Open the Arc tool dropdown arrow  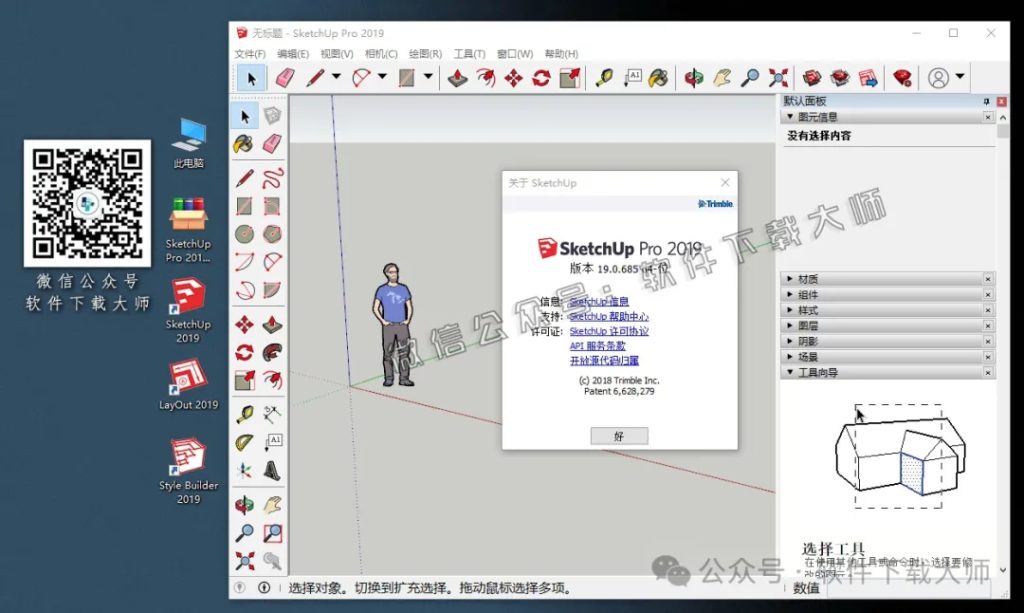point(382,77)
